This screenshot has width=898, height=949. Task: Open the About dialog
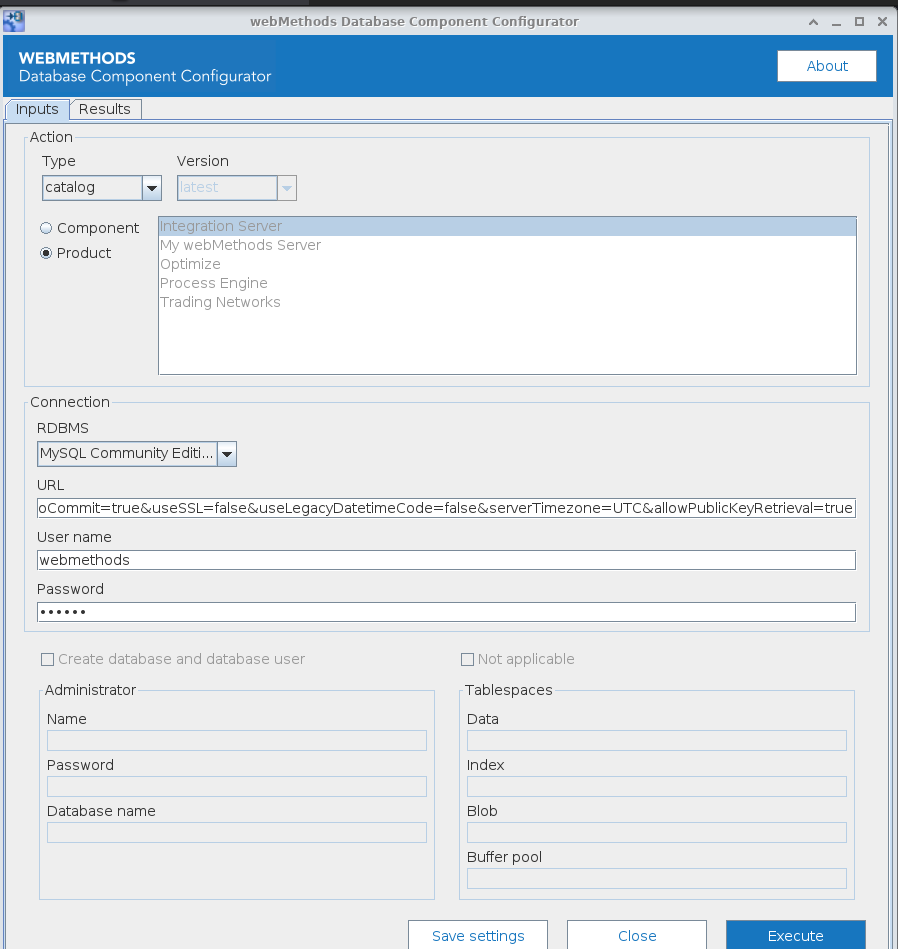point(827,66)
